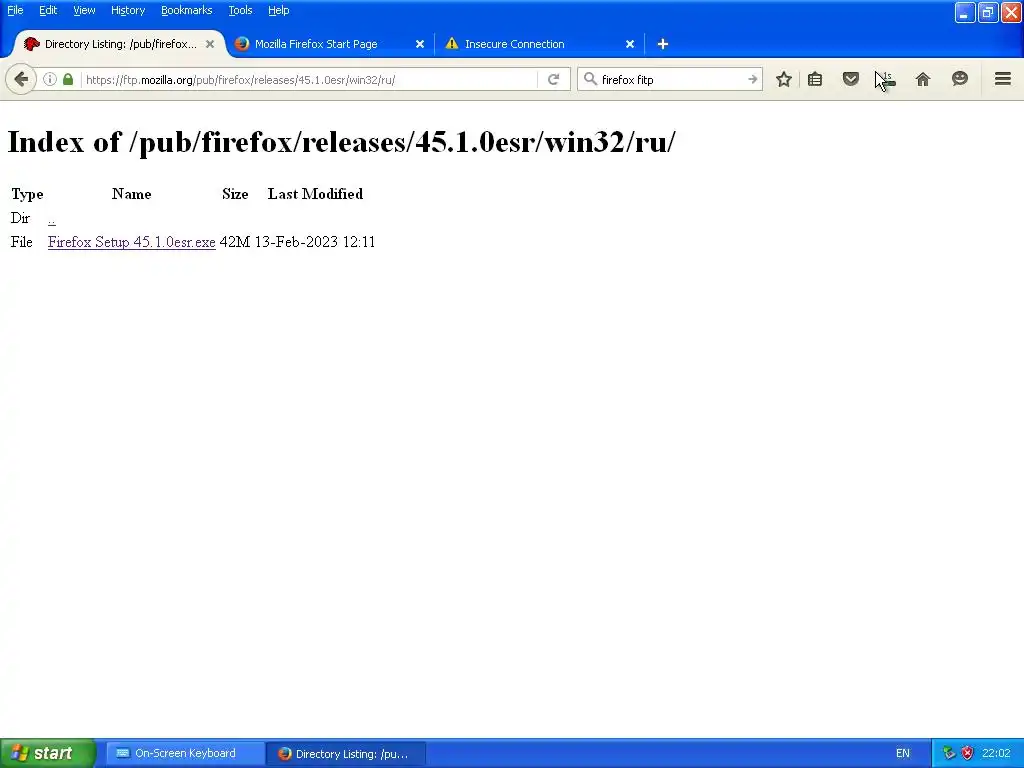Show your bookmarks list icon
This screenshot has width=1024, height=768.
(815, 80)
